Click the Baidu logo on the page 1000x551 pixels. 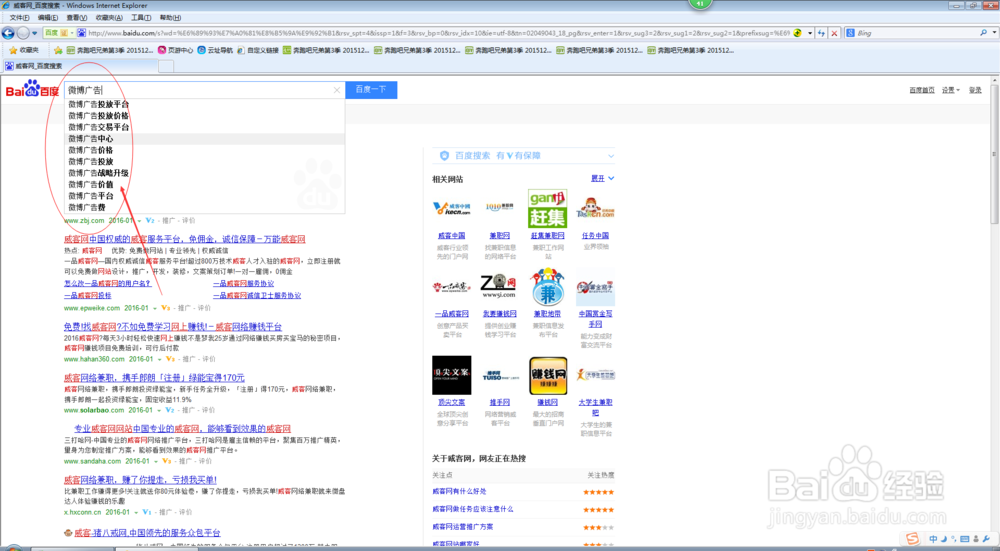click(32, 89)
